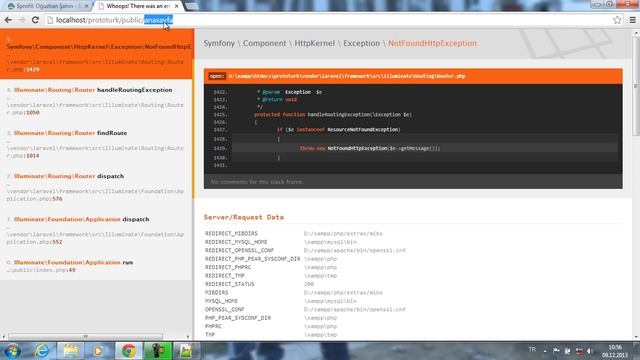The width and height of the screenshot is (640, 360).
Task: Click the left arrow of frame list scrollbar
Action: [4, 337]
